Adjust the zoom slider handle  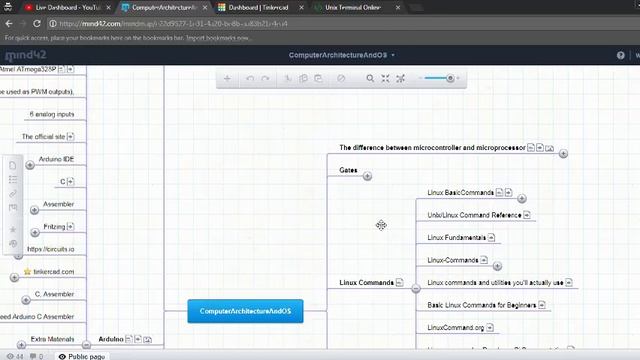click(450, 78)
